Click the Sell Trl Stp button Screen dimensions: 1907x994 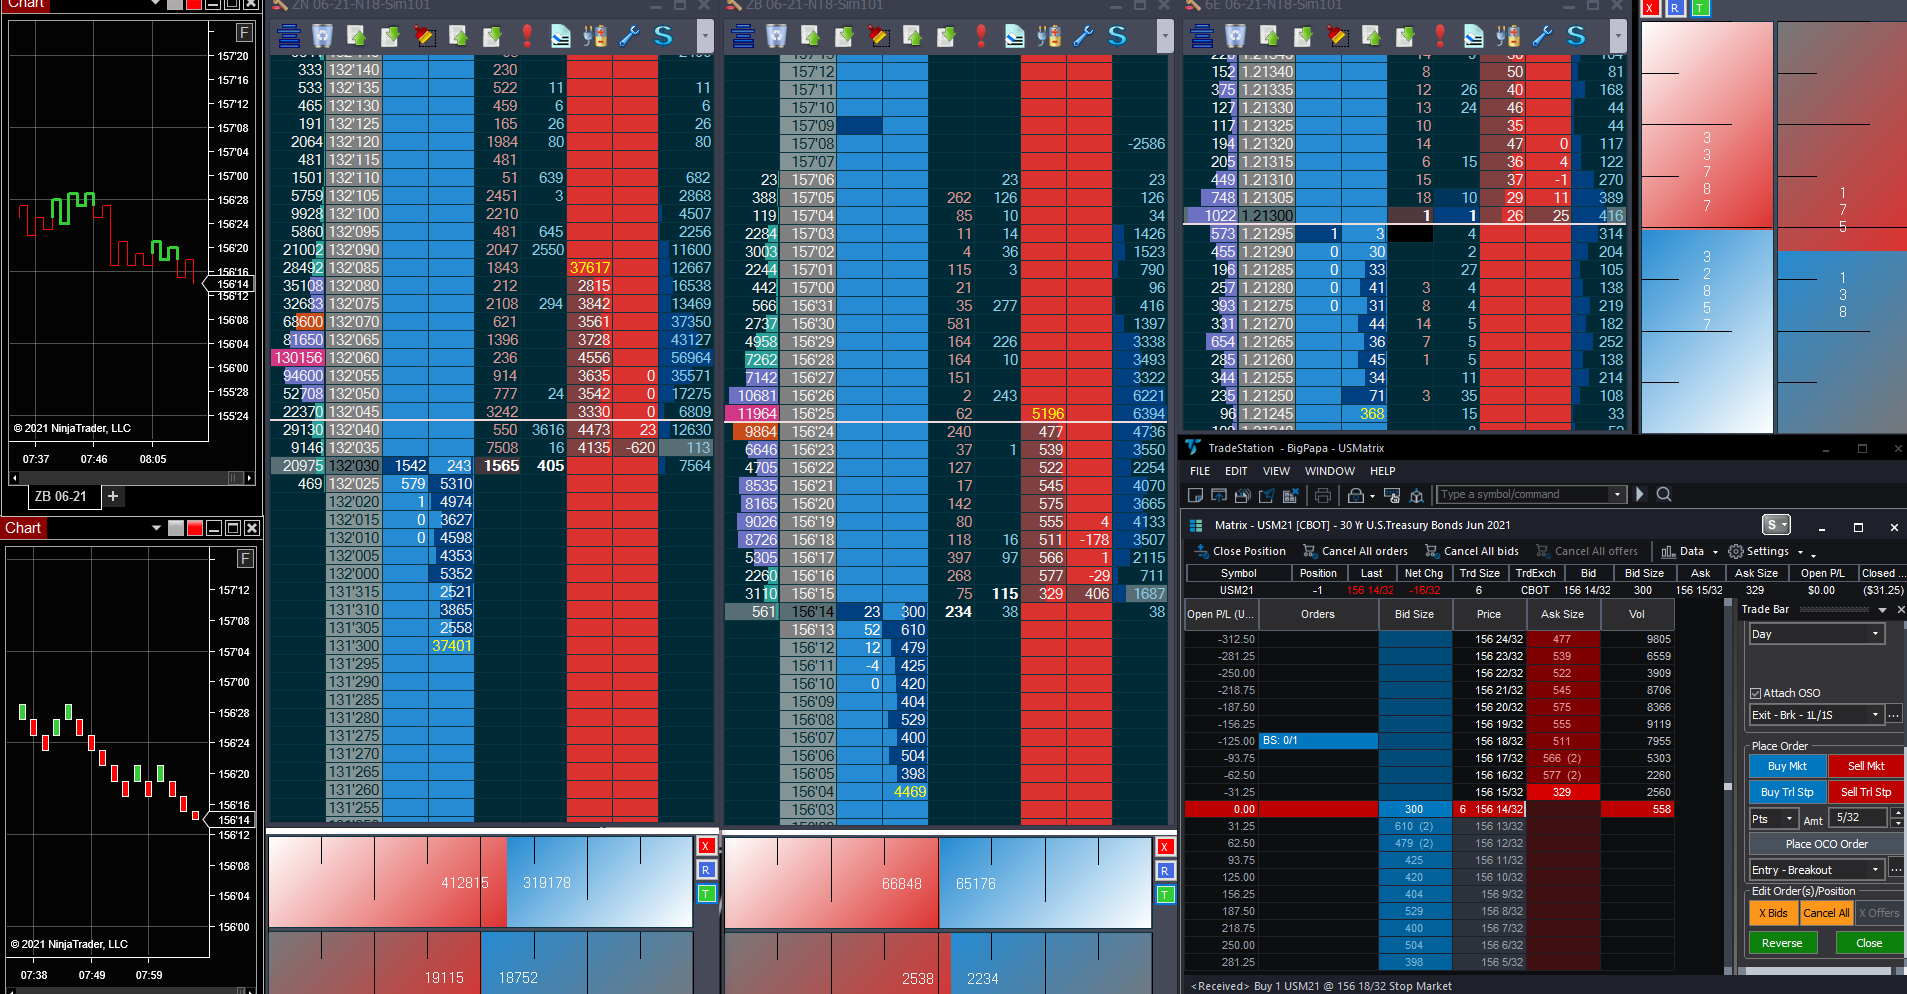(x=1865, y=792)
